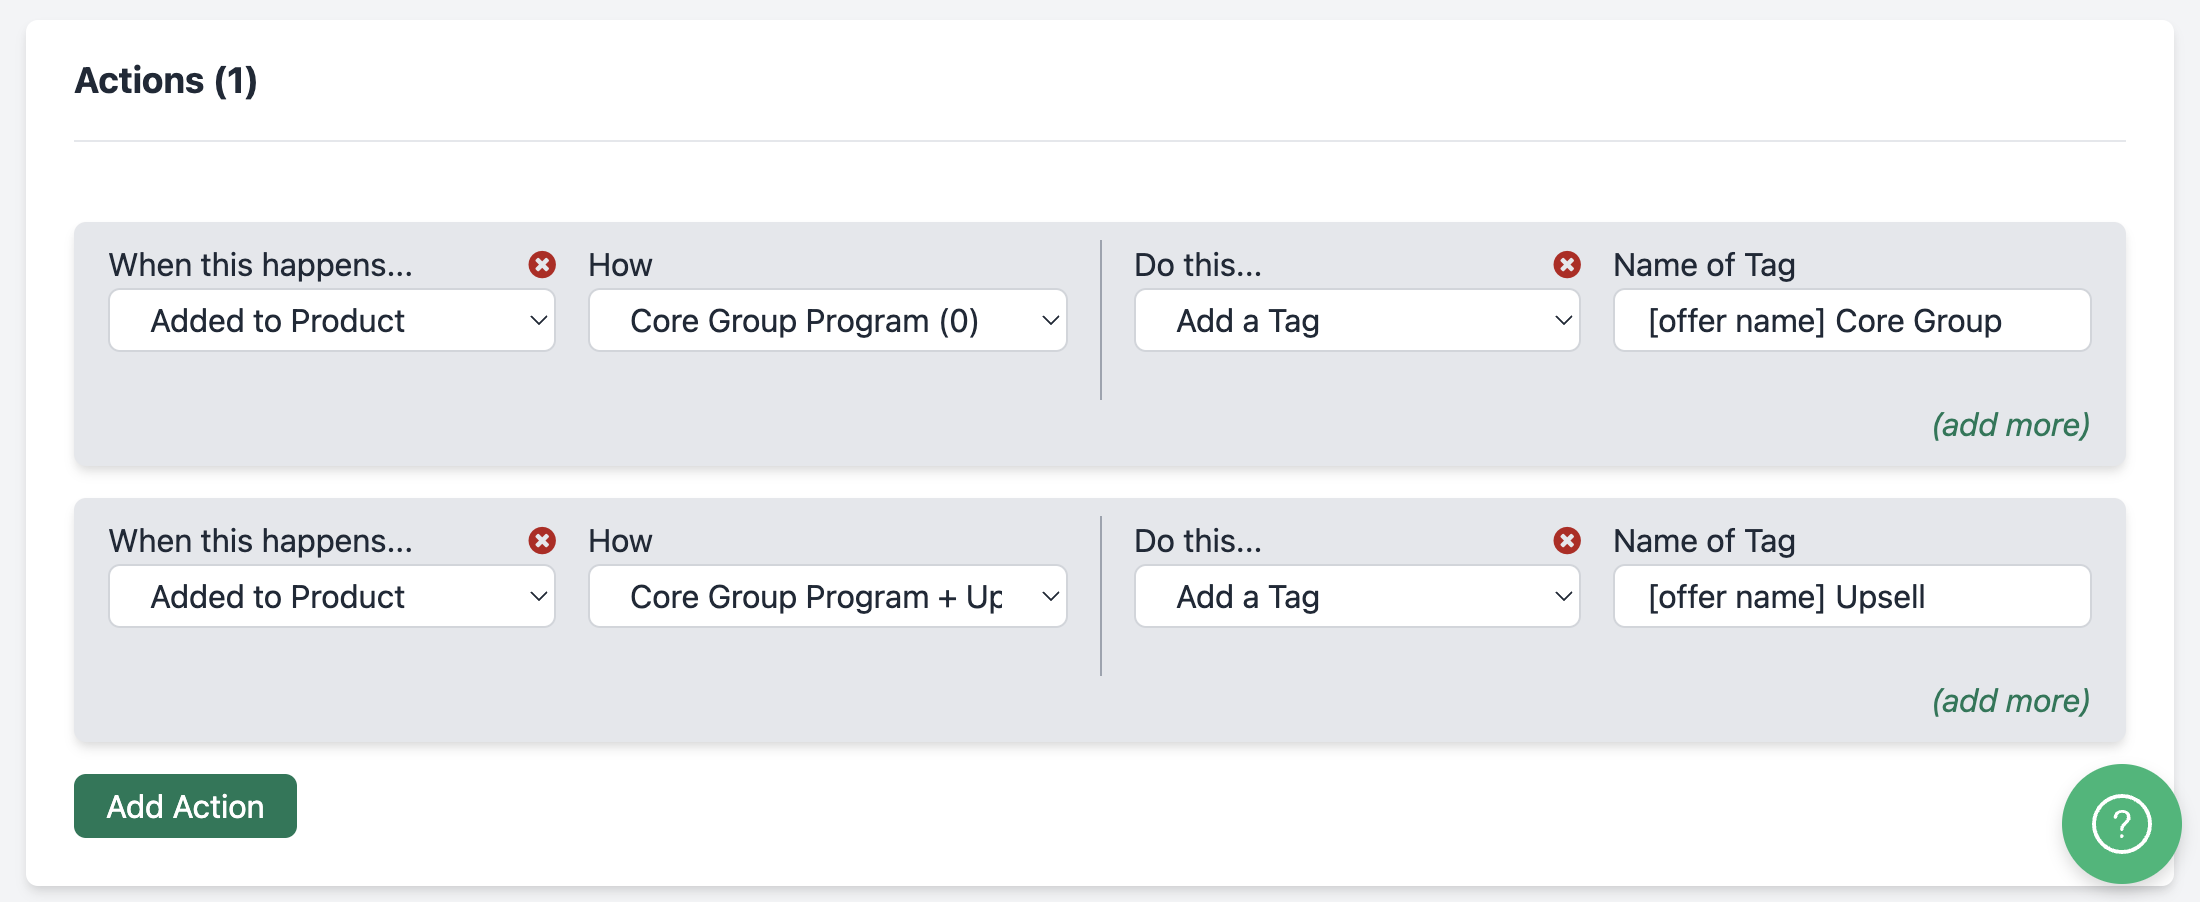The width and height of the screenshot is (2200, 902).
Task: Open second action's Added to Product dropdown
Action: point(331,597)
